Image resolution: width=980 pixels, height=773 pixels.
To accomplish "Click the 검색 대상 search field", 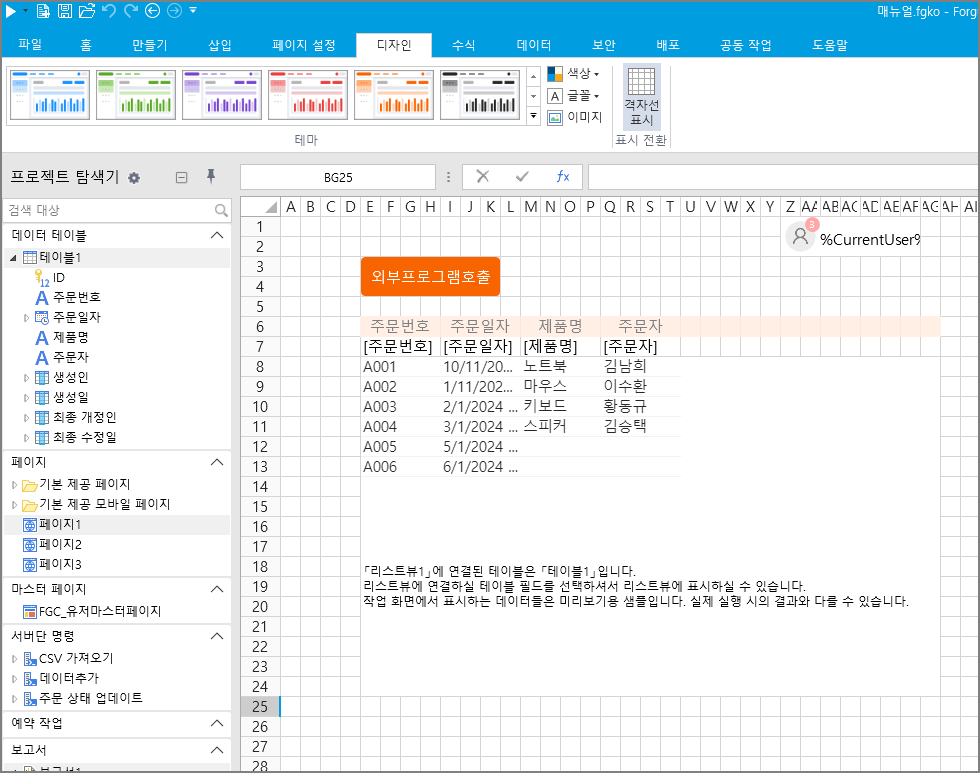I will pyautogui.click(x=108, y=210).
